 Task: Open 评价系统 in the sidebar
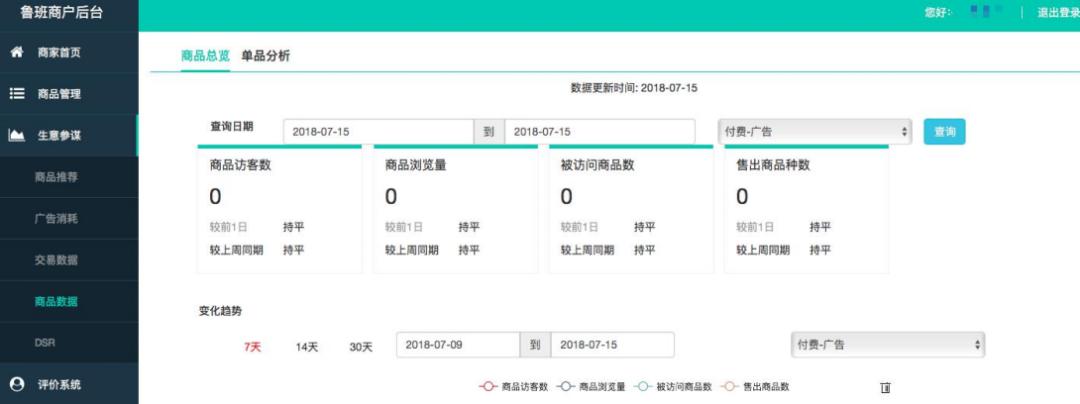point(69,384)
